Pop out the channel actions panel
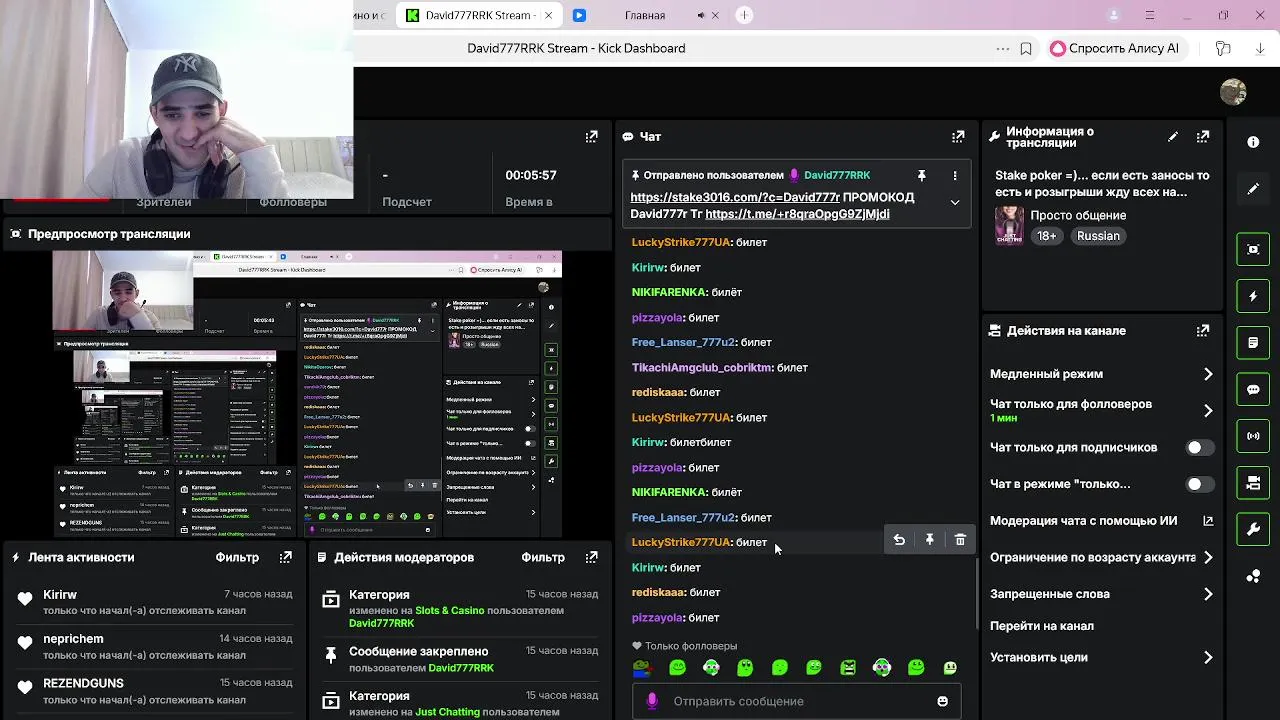Image resolution: width=1280 pixels, height=720 pixels. pos(1203,330)
